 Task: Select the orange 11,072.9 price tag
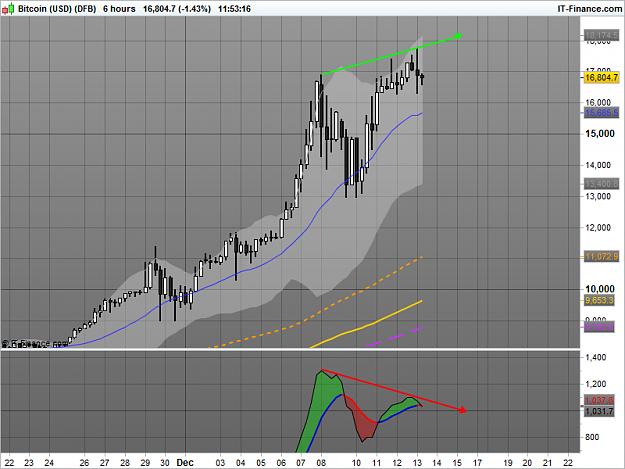pyautogui.click(x=601, y=257)
